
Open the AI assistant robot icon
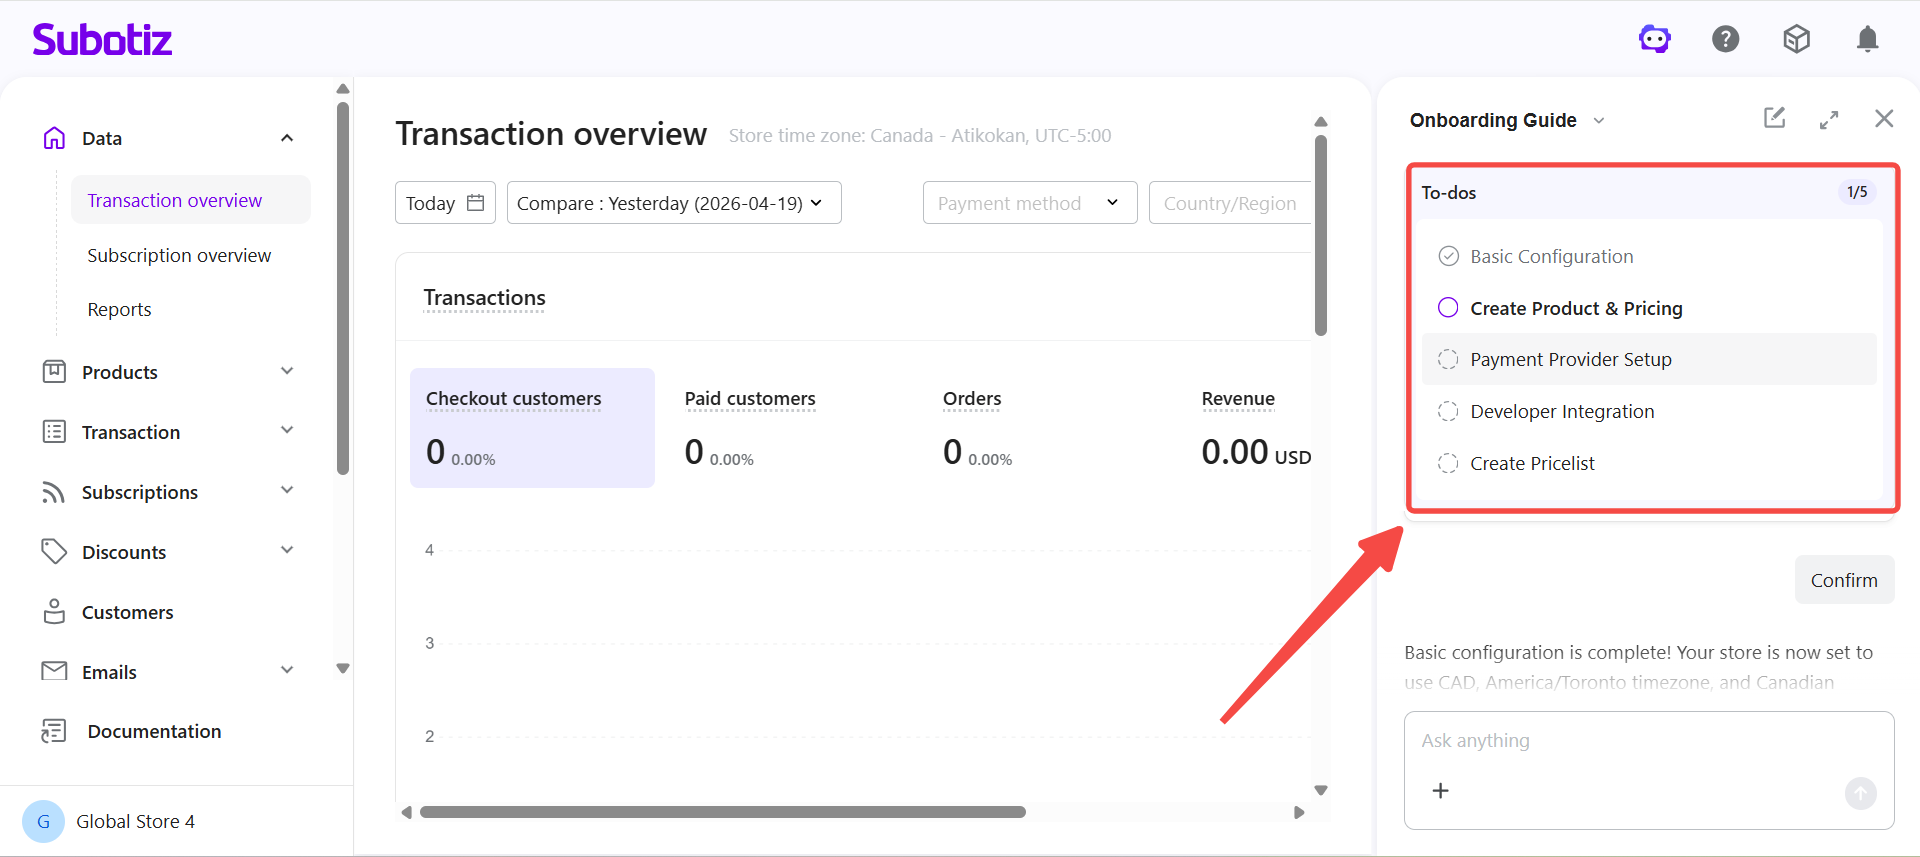click(x=1654, y=39)
